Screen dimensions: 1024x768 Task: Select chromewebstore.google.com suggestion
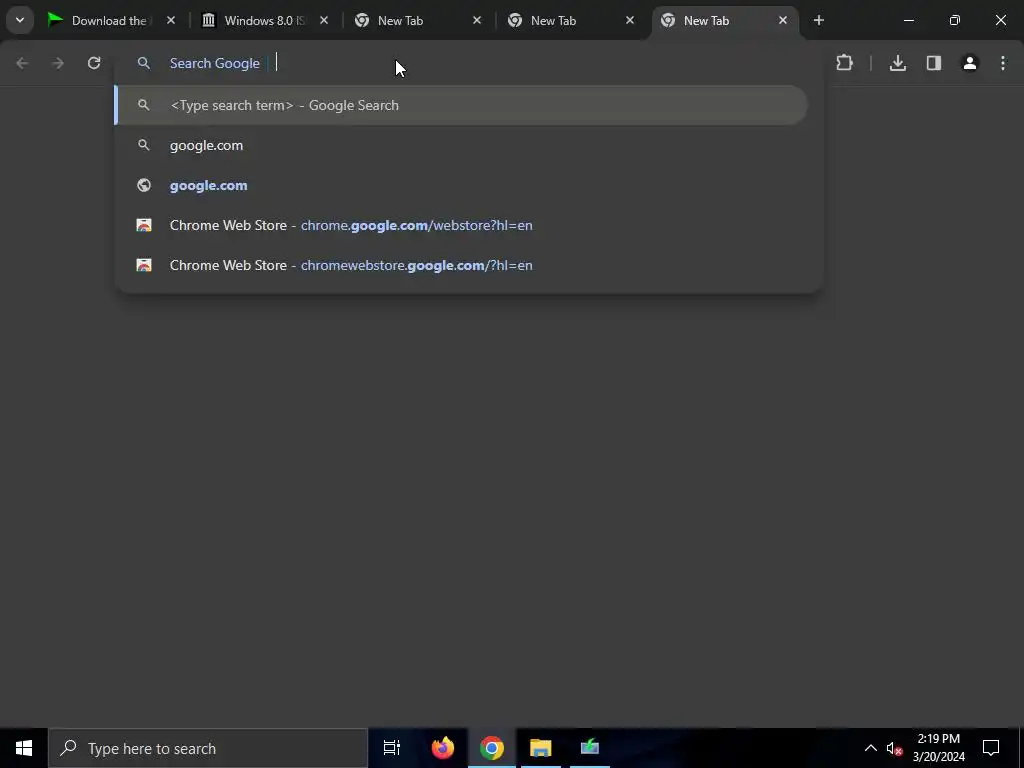pyautogui.click(x=461, y=264)
